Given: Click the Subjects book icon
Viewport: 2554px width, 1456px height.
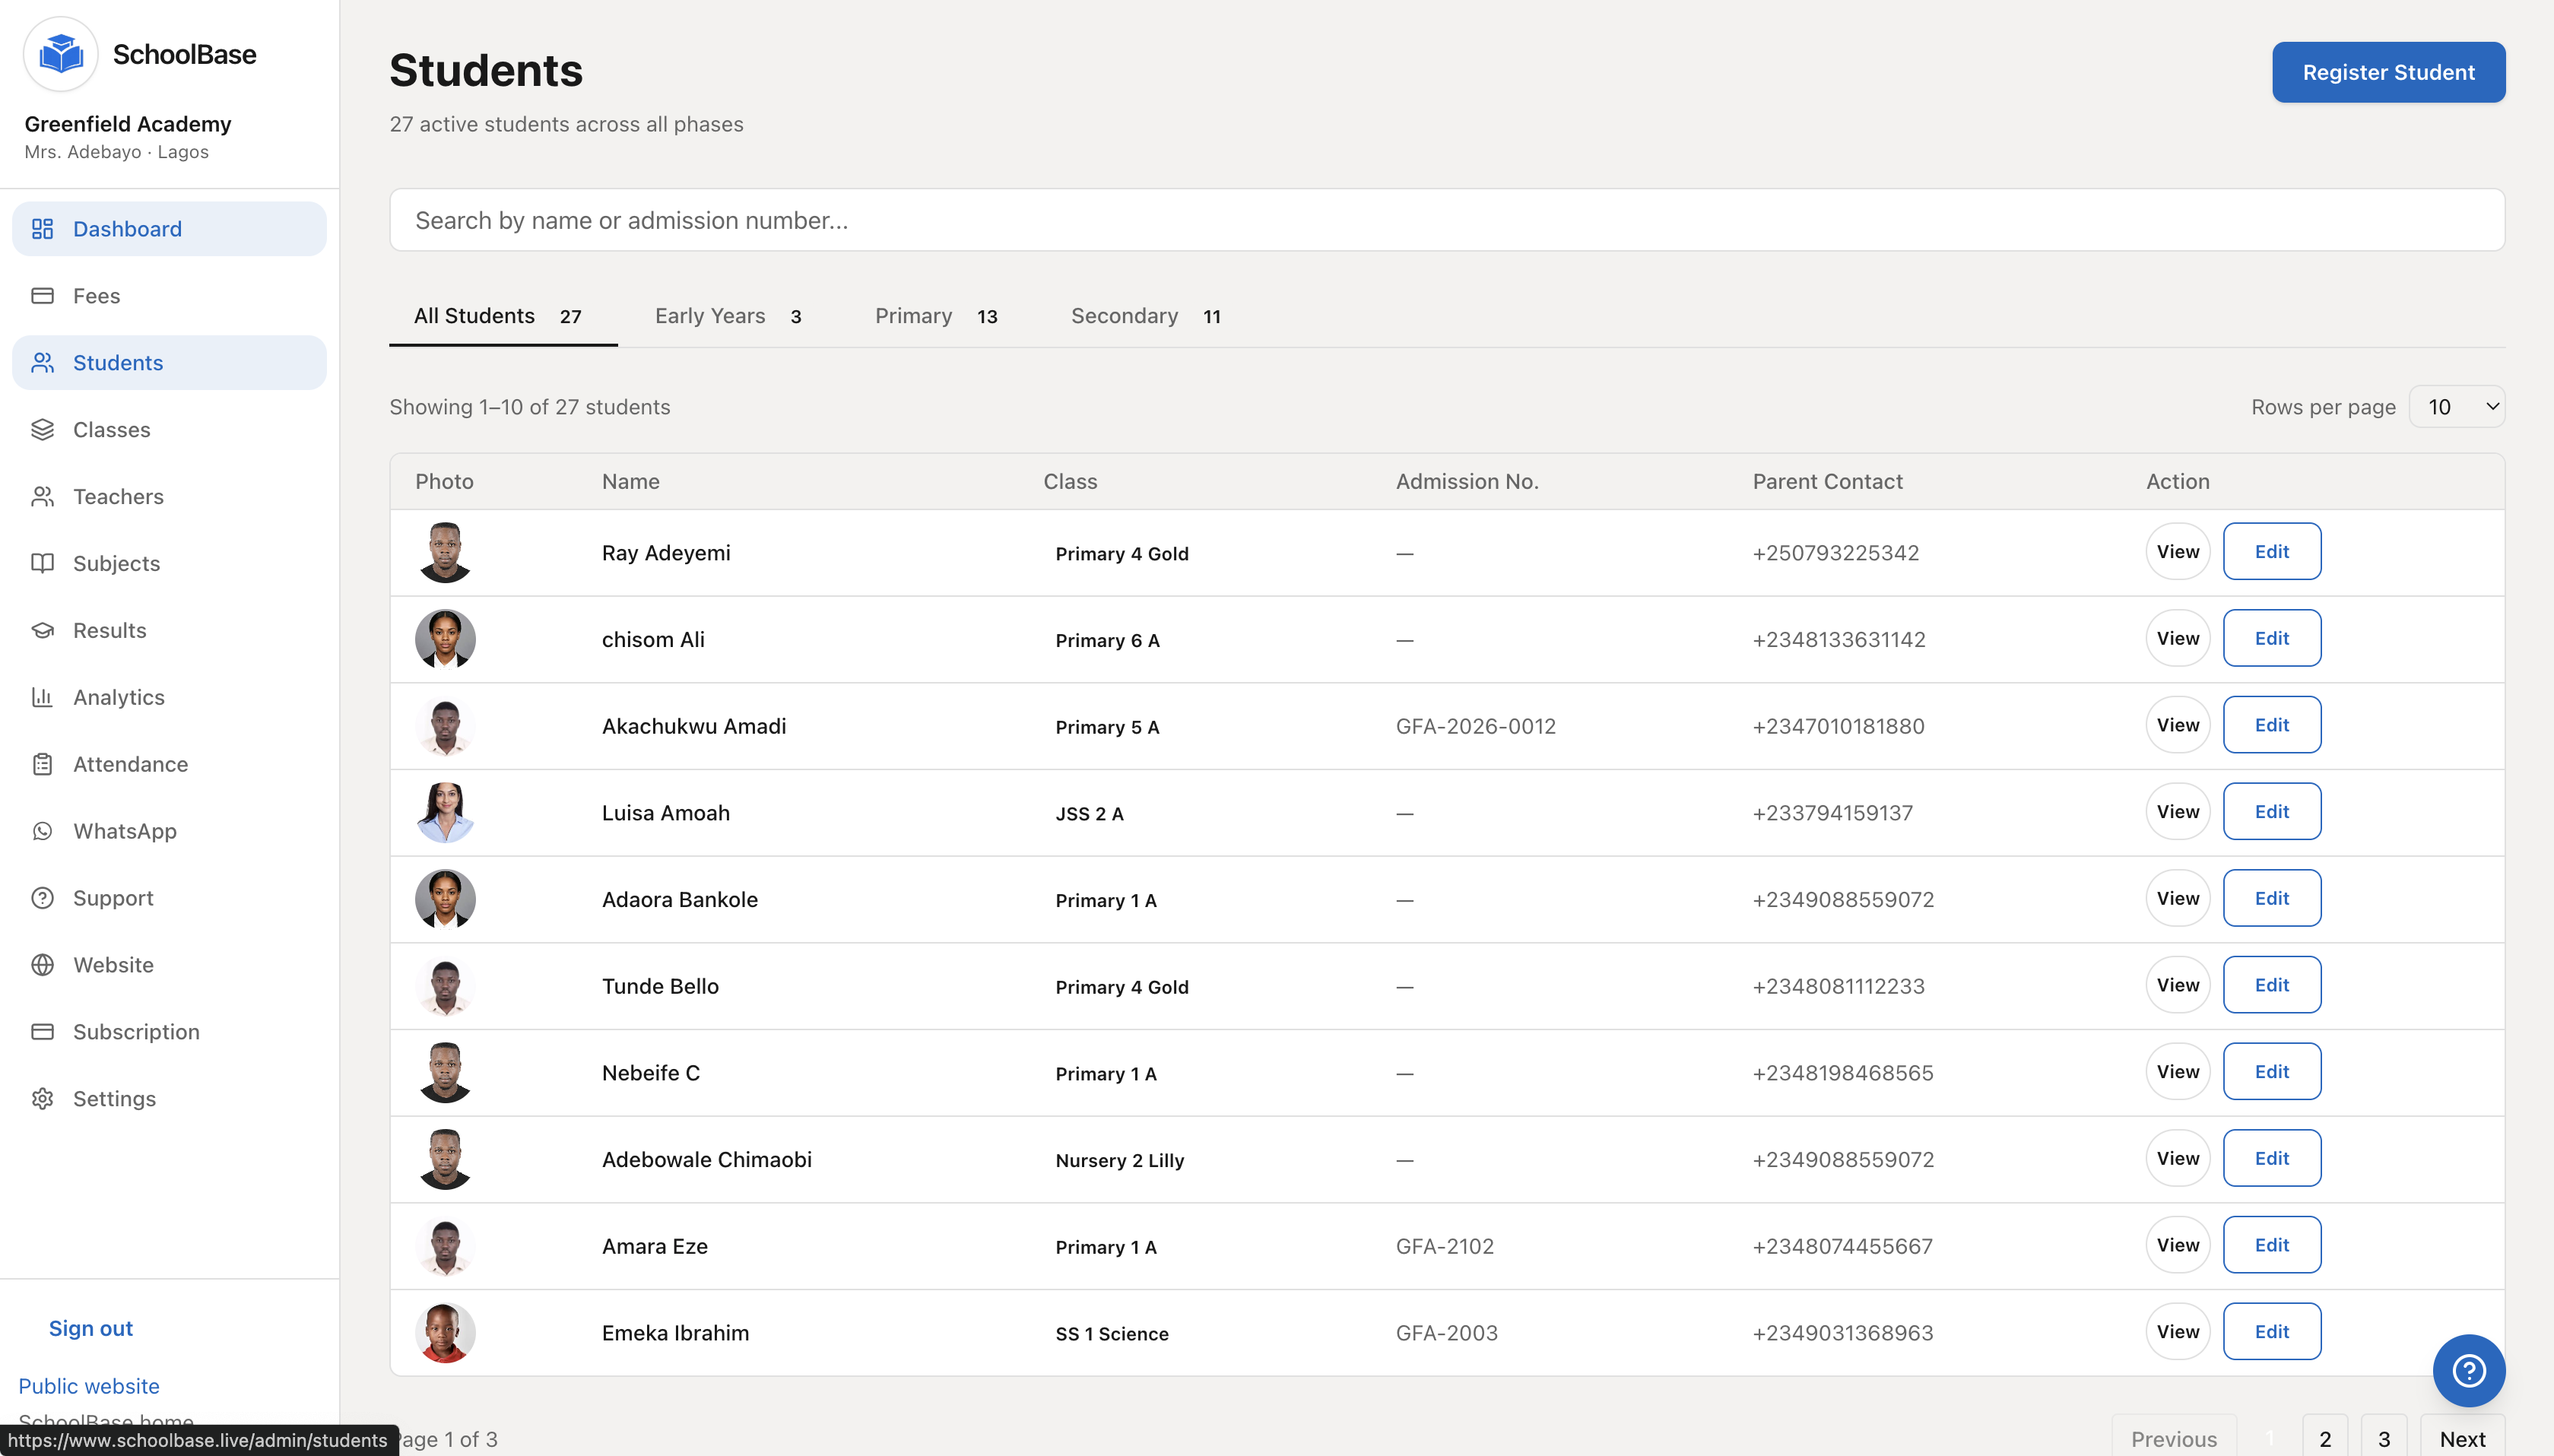Looking at the screenshot, I should (42, 564).
